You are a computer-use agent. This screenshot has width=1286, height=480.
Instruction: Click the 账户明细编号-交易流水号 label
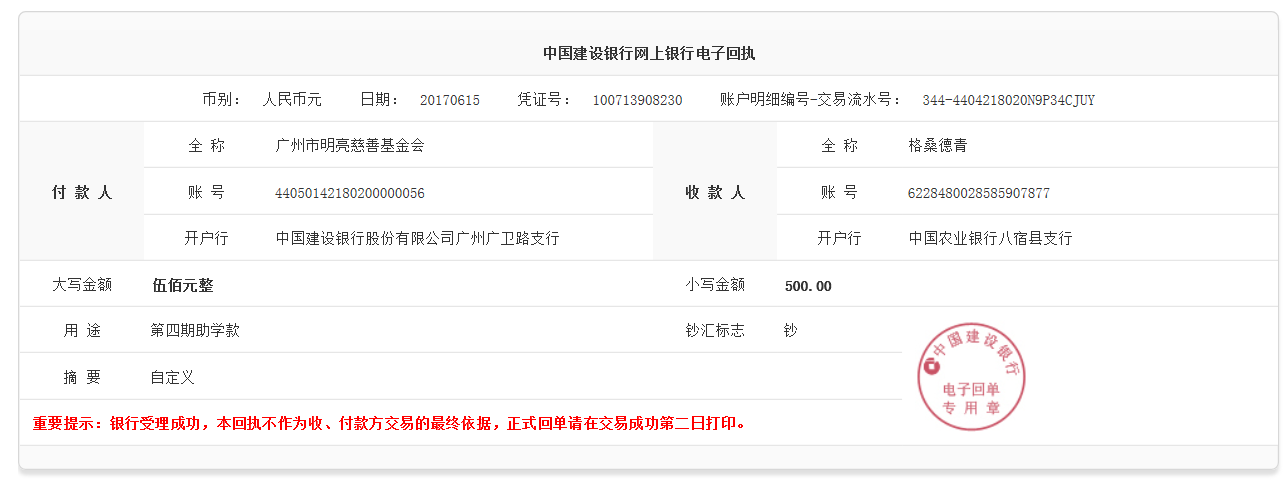pyautogui.click(x=810, y=100)
